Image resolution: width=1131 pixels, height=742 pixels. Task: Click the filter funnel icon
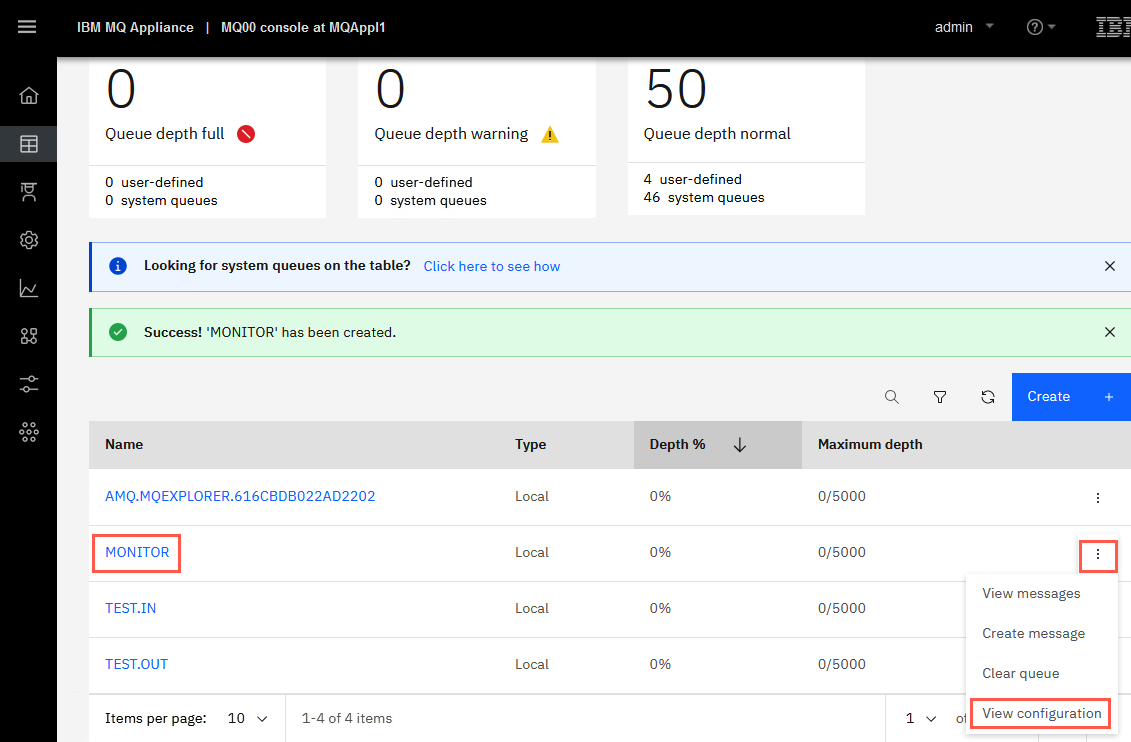coord(940,397)
